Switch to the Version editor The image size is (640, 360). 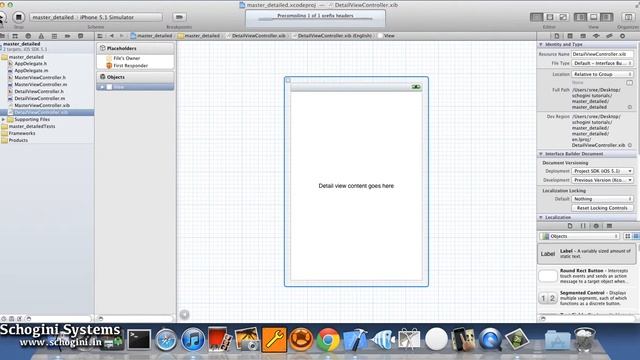tap(563, 17)
